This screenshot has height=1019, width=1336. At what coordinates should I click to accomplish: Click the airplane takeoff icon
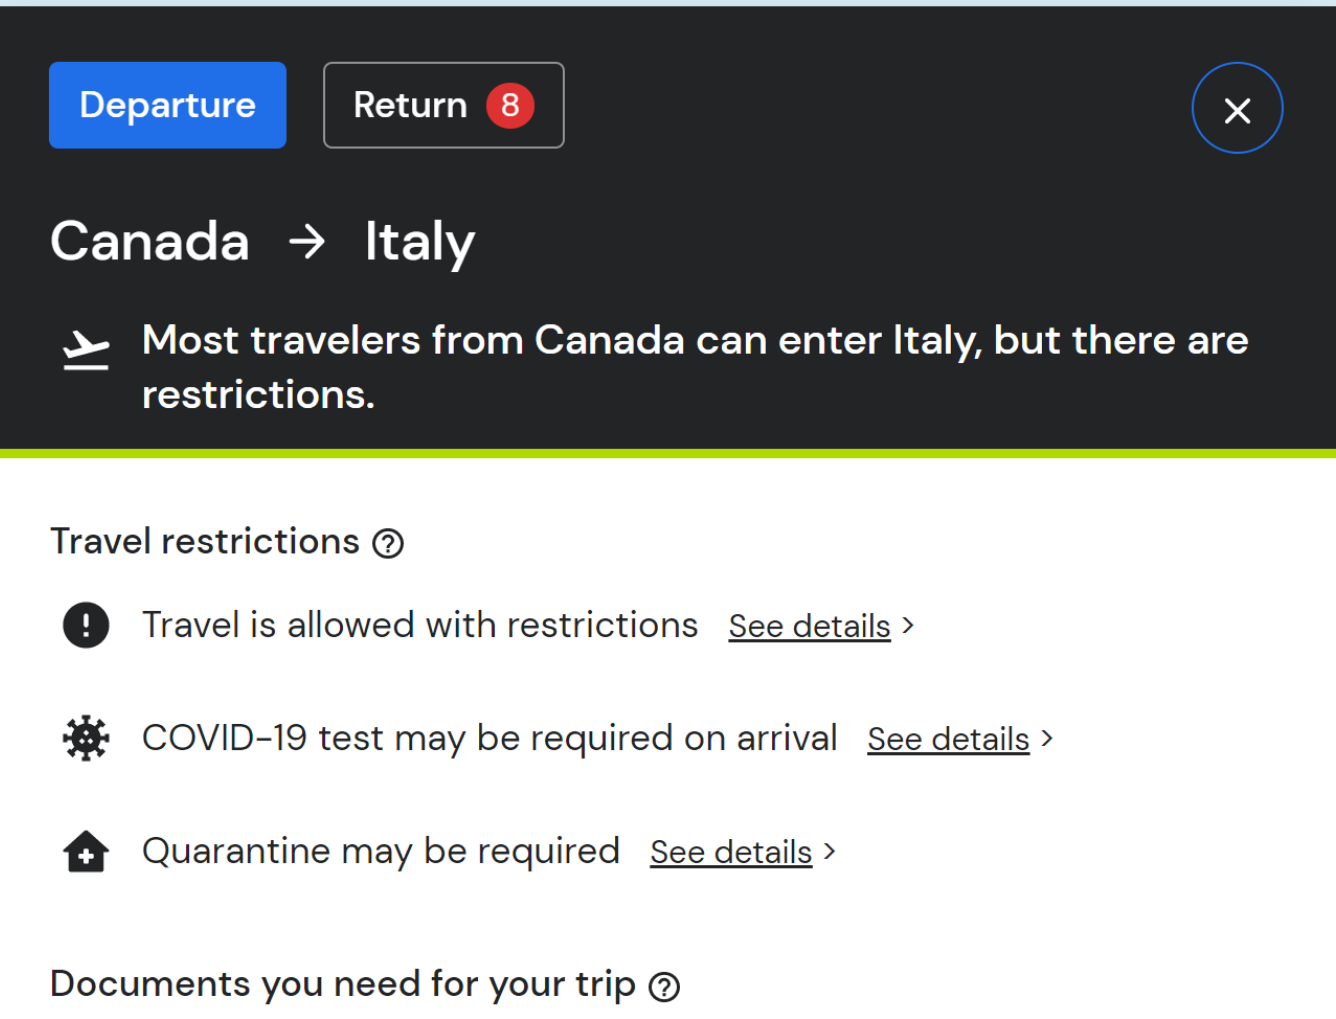pyautogui.click(x=86, y=350)
